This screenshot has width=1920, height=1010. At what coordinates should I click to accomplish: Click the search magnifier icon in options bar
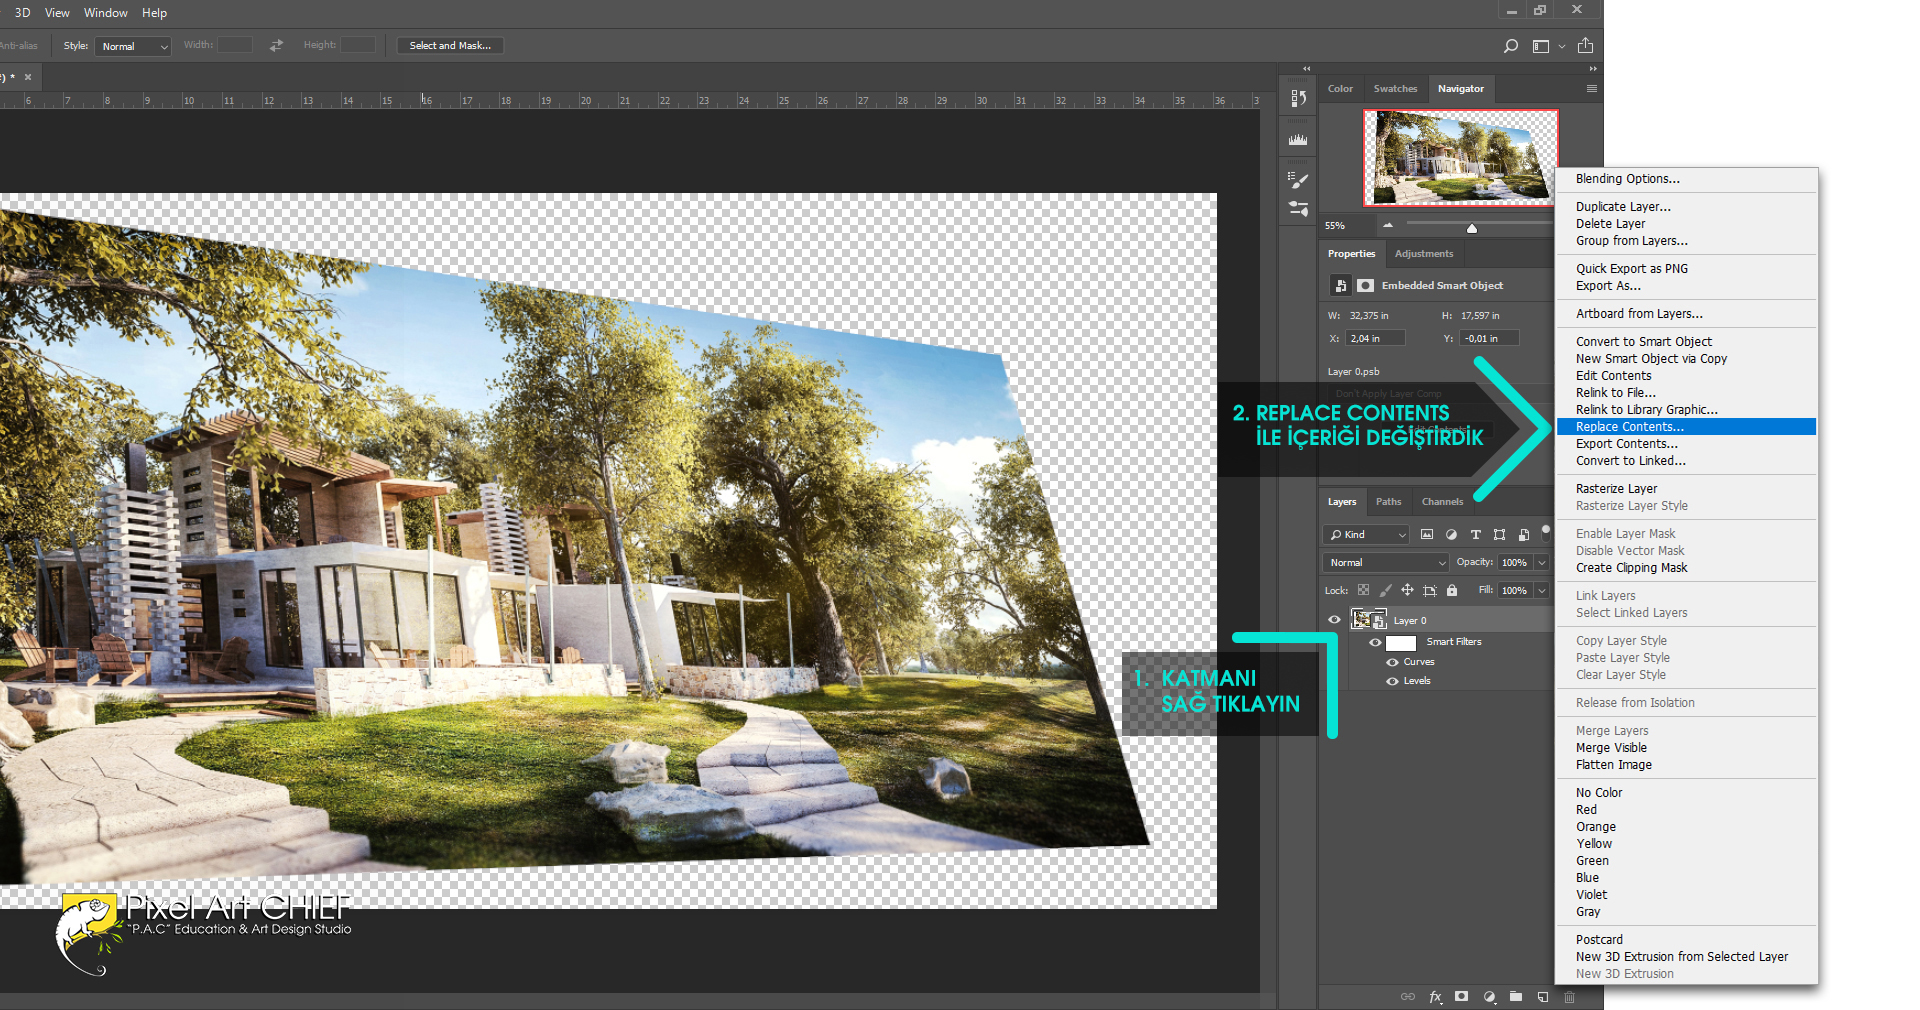(1511, 46)
